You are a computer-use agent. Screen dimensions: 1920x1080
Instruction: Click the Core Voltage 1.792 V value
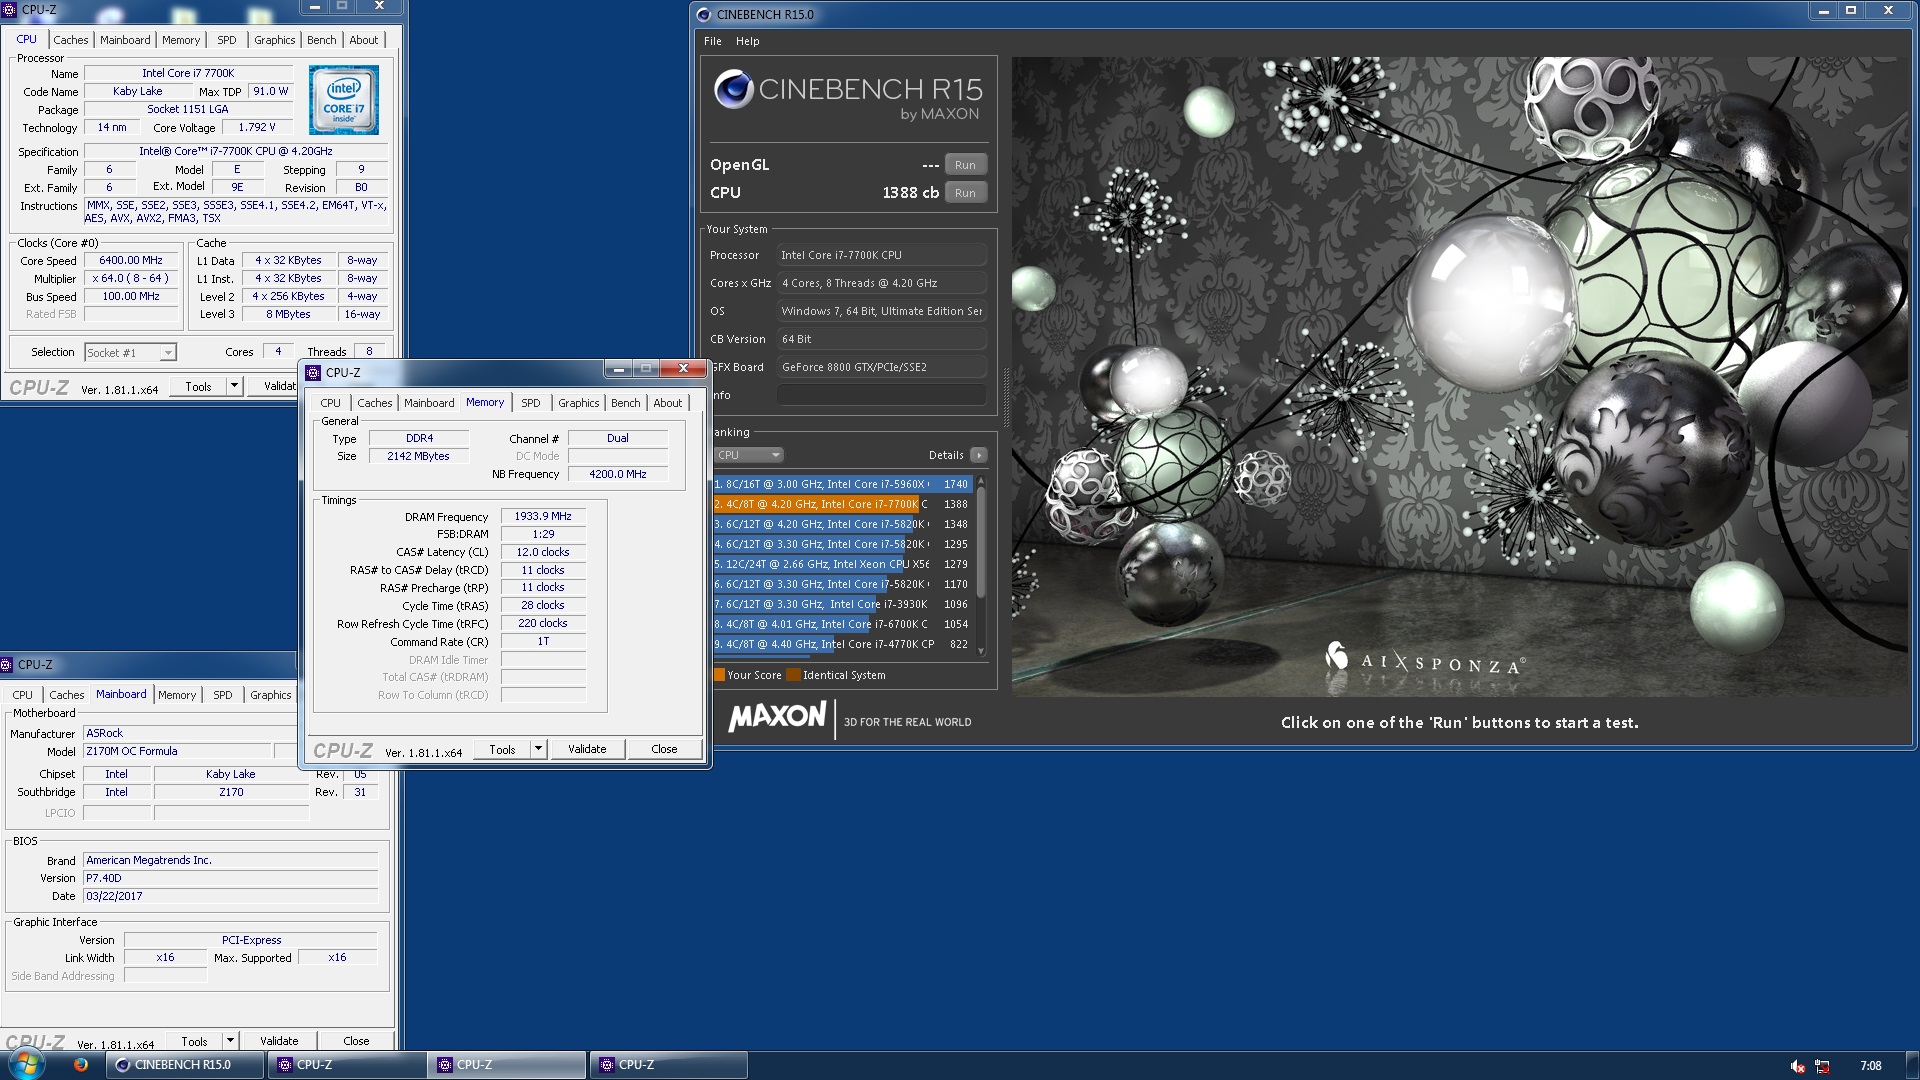coord(256,127)
